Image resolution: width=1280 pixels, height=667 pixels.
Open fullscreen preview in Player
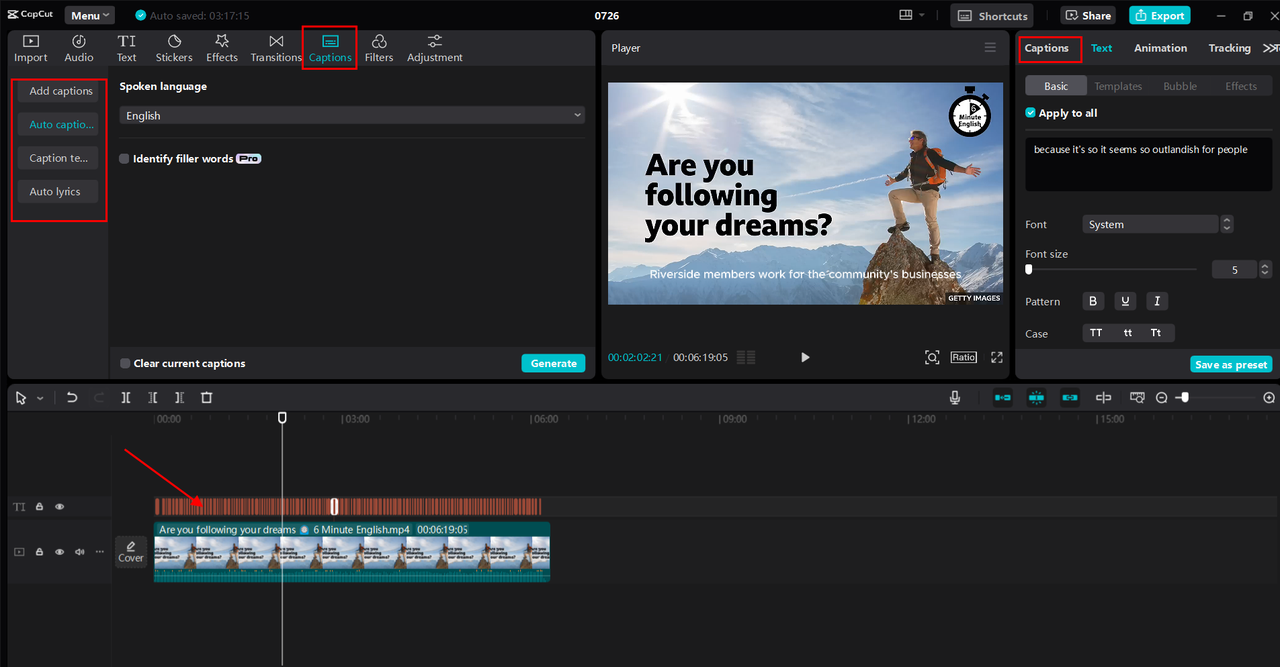[997, 357]
